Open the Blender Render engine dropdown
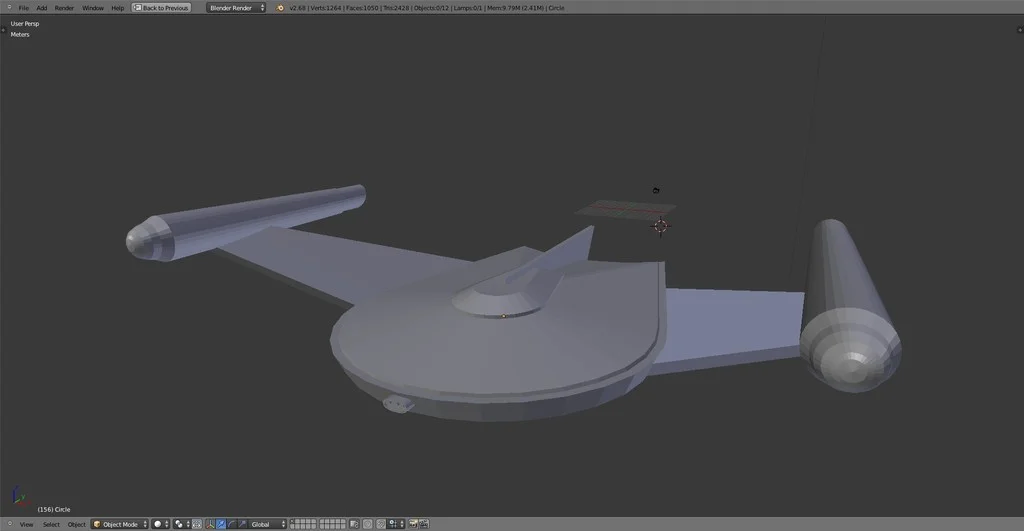This screenshot has width=1024, height=531. coord(236,8)
